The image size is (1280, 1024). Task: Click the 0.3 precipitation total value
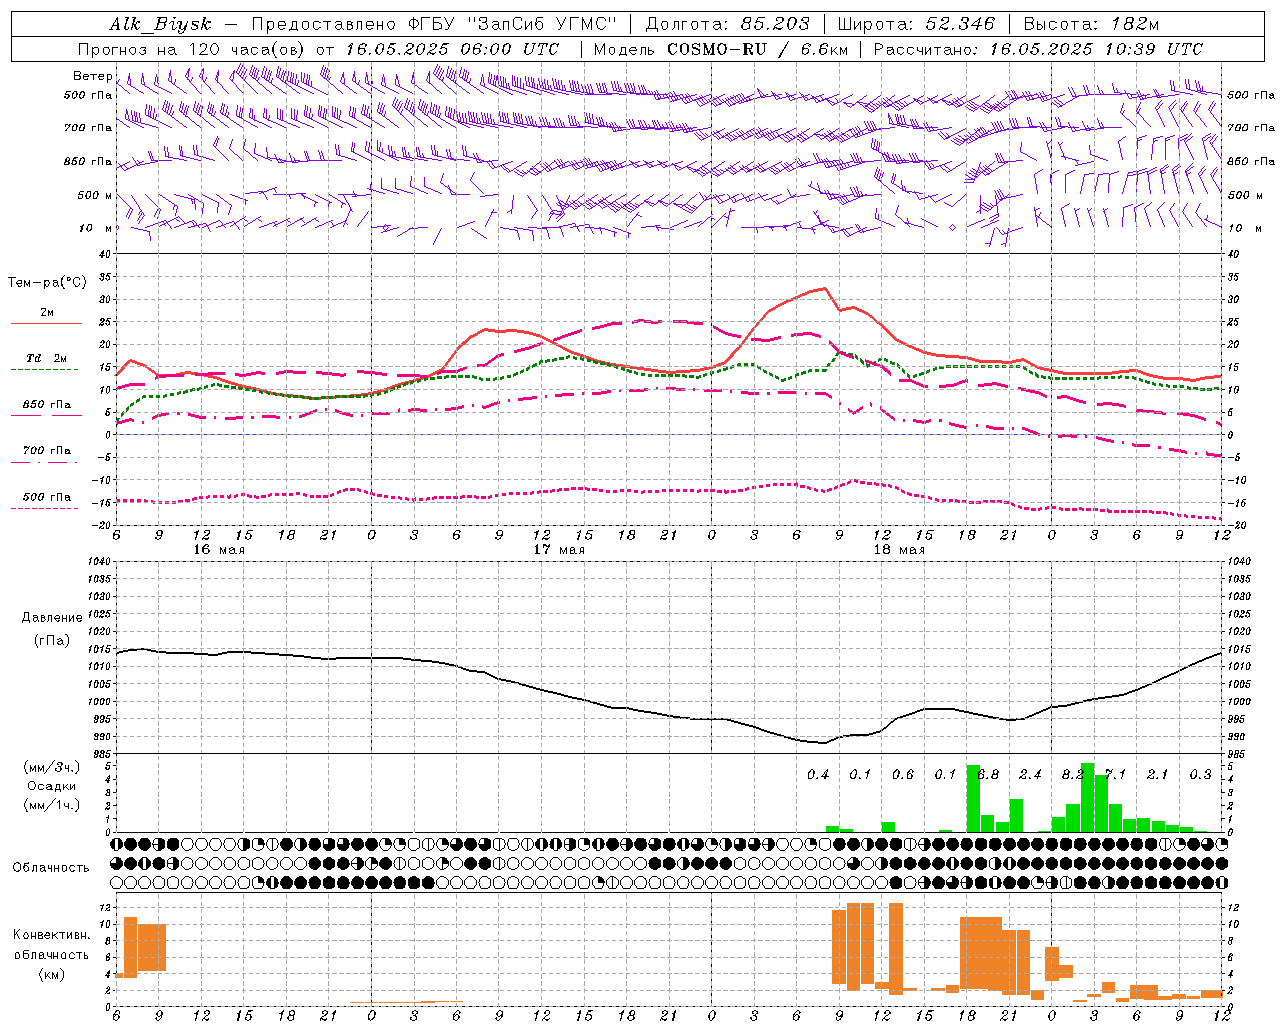pos(1200,774)
